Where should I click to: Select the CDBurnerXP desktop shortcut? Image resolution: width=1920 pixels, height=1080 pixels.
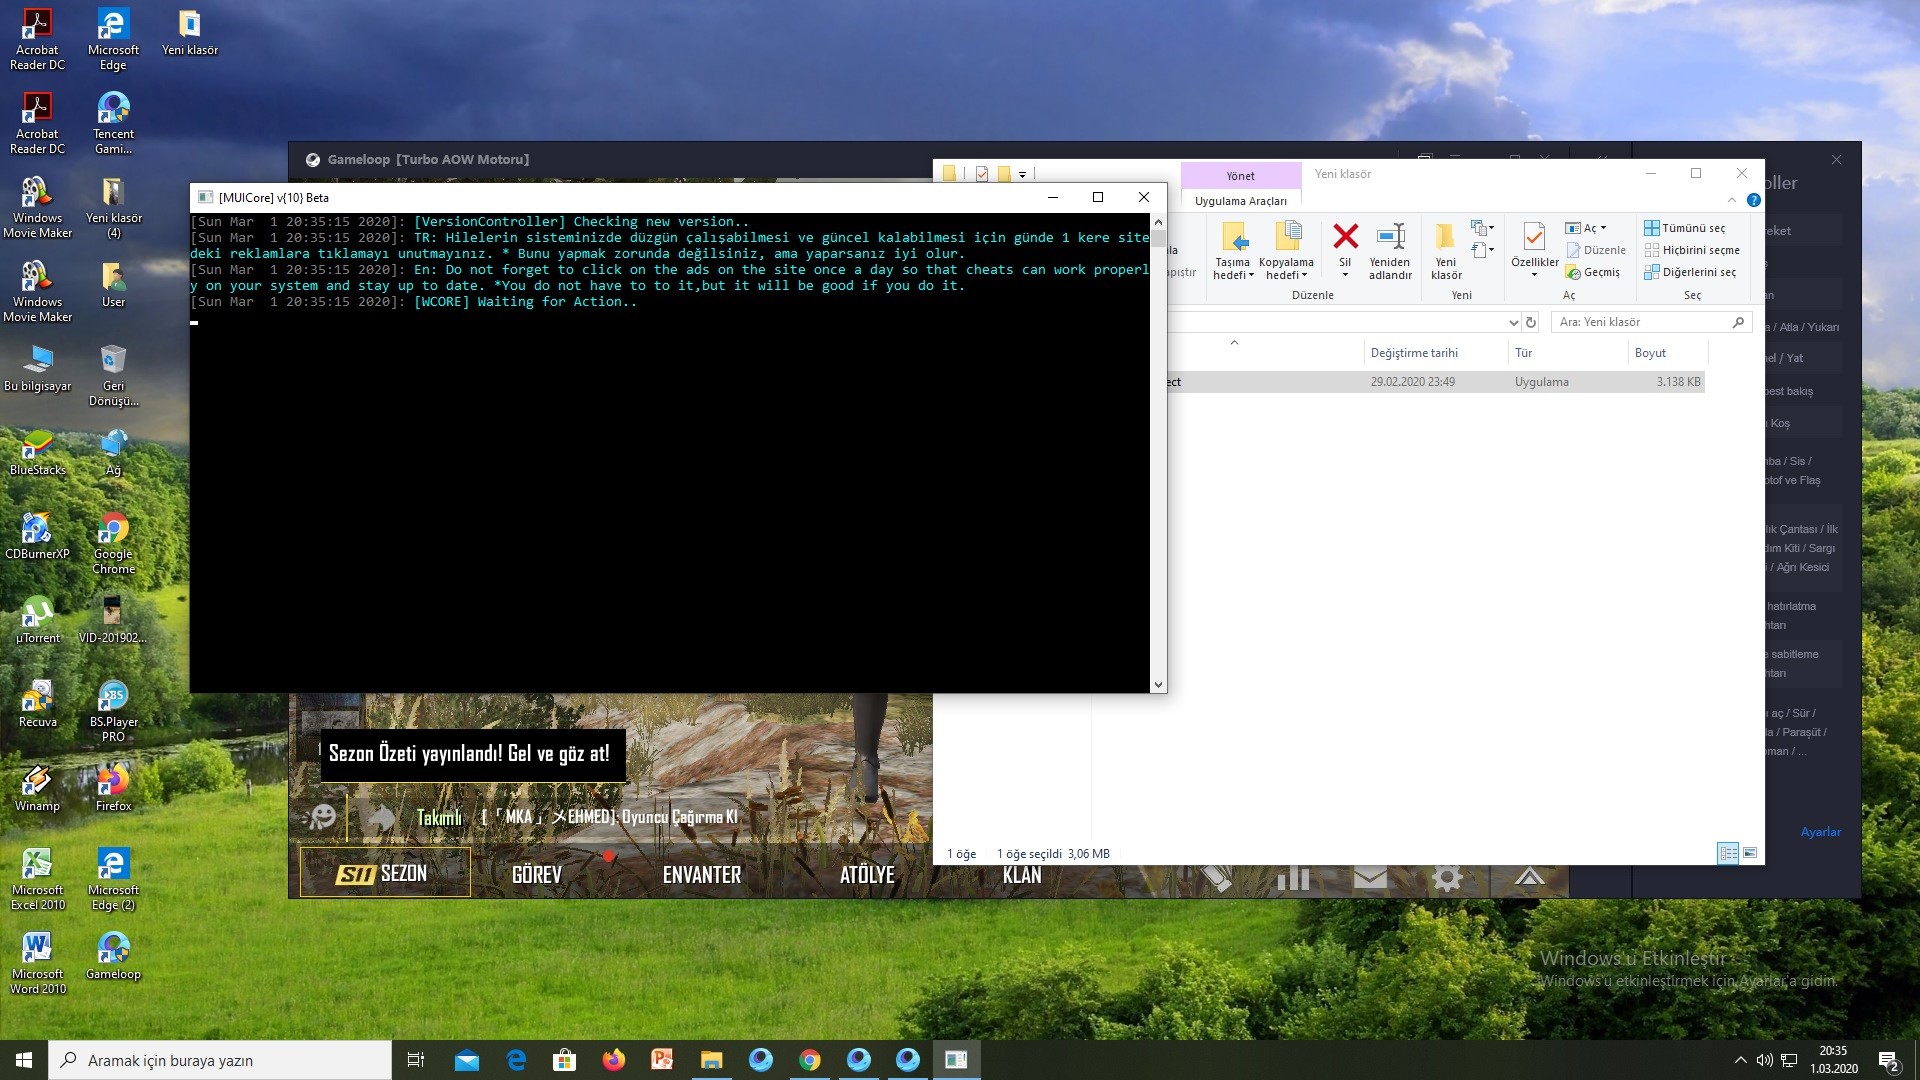coord(38,536)
